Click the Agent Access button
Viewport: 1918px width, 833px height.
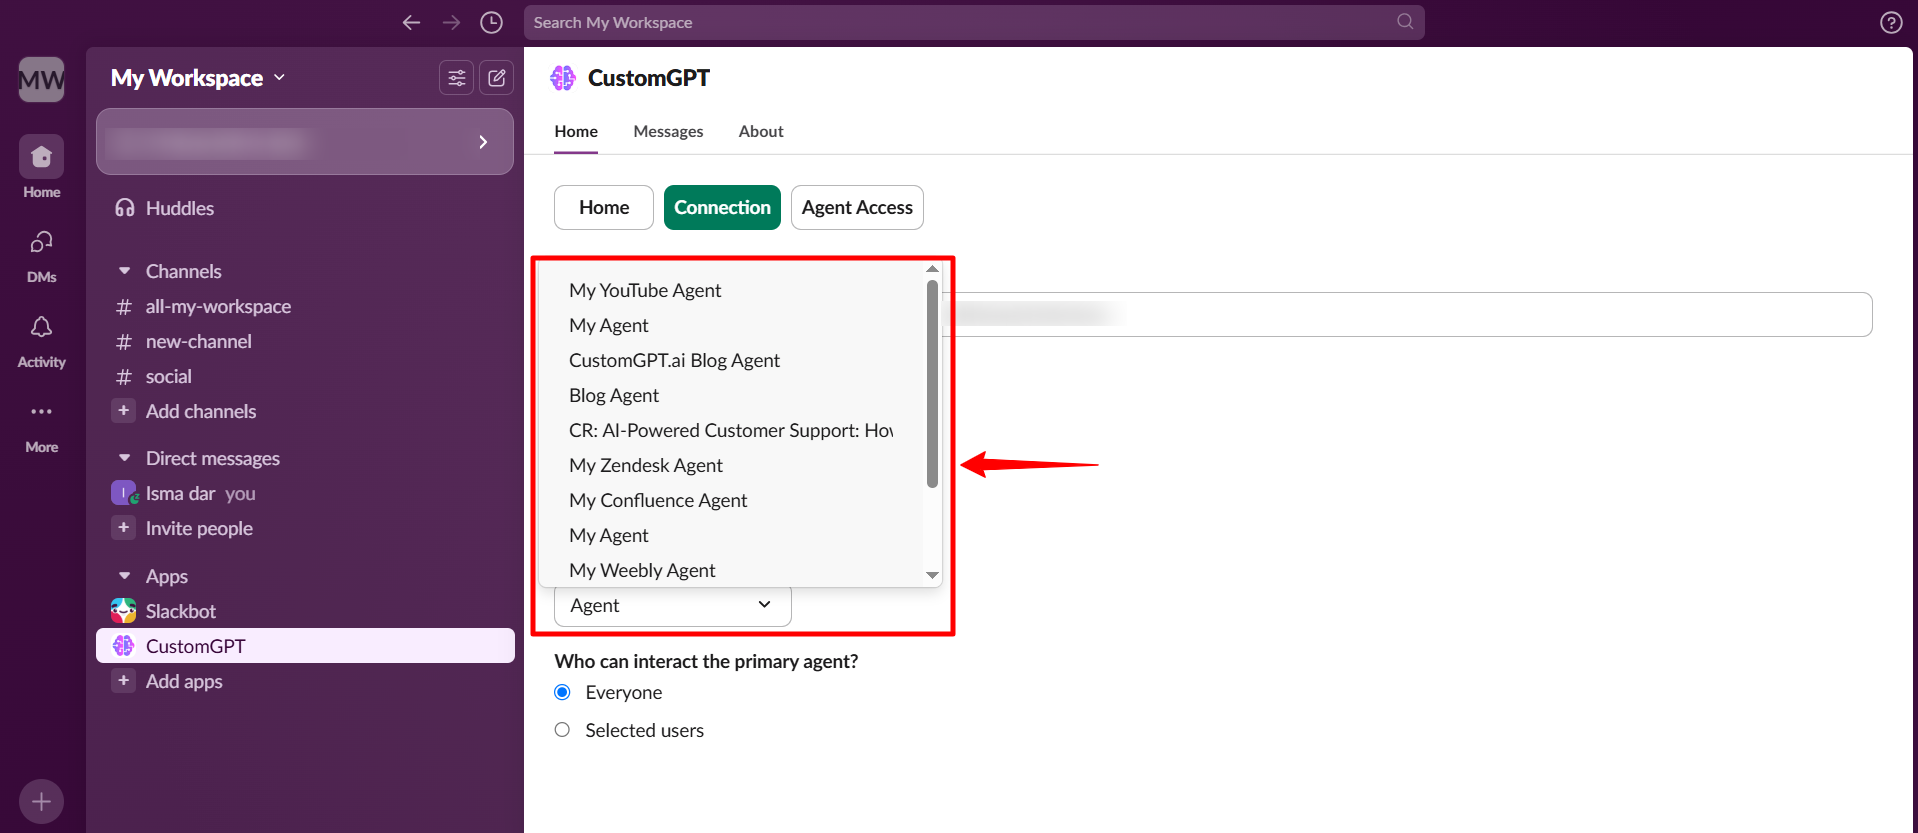point(857,207)
